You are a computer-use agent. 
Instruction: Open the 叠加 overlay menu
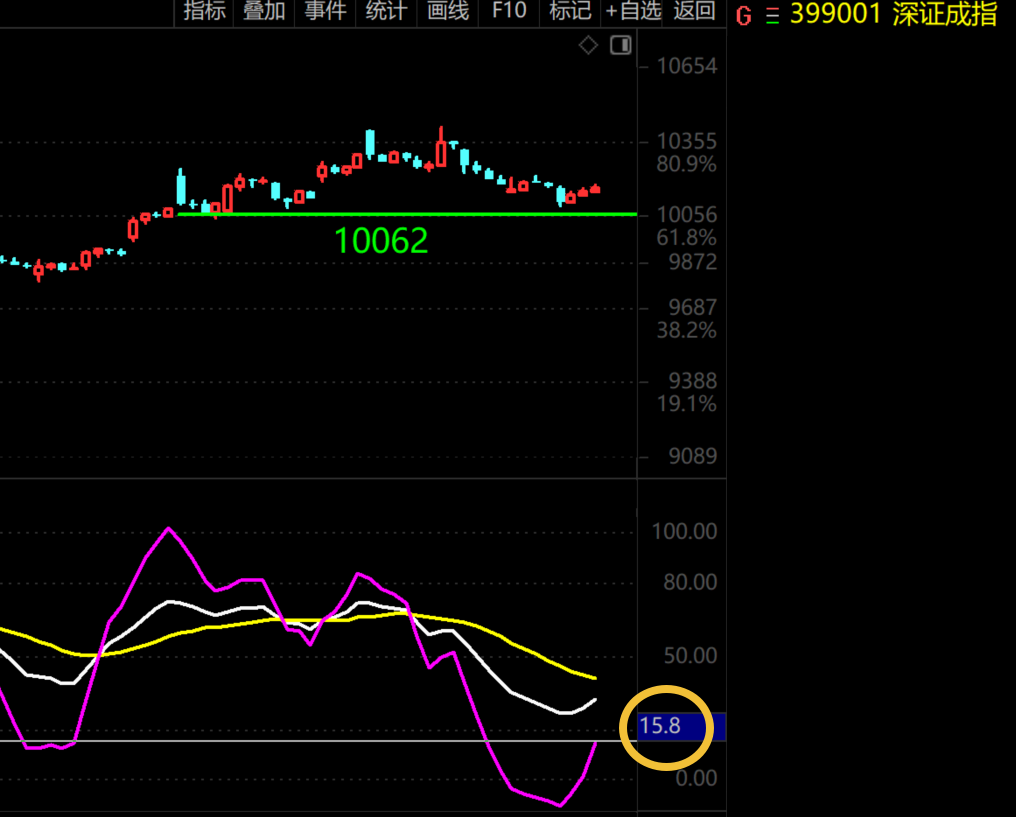click(264, 11)
